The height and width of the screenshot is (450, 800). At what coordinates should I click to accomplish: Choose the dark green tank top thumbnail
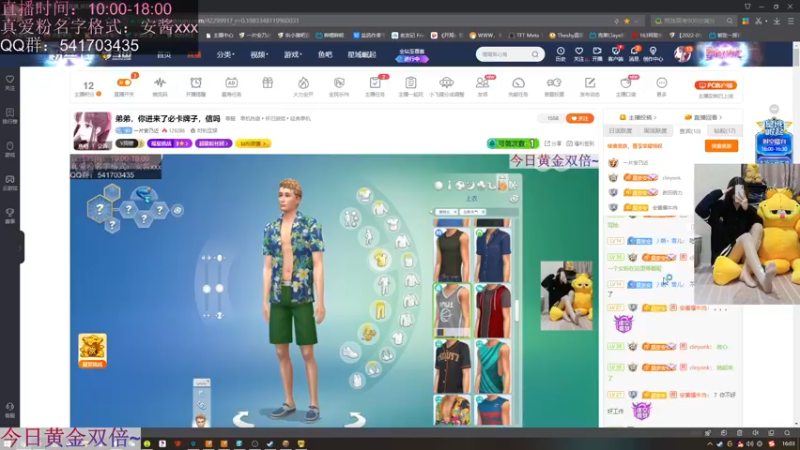coord(452,255)
